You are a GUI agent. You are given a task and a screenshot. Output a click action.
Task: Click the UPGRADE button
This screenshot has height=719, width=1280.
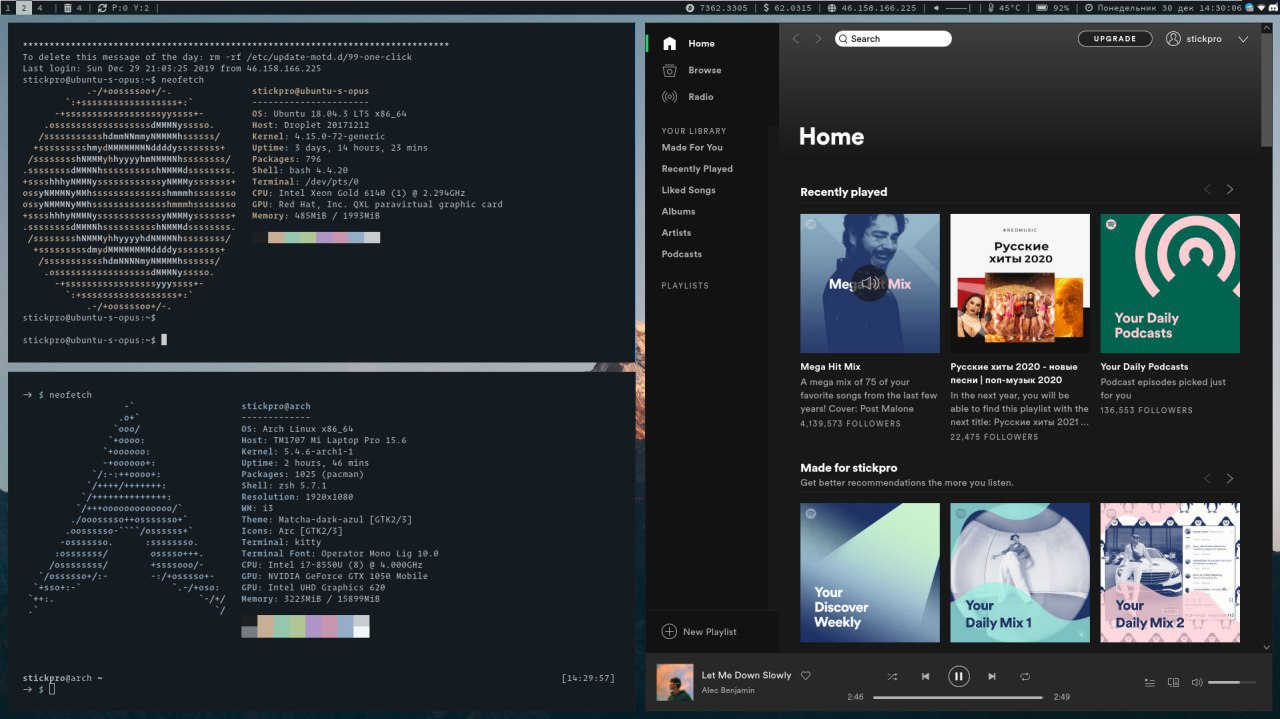point(1114,39)
